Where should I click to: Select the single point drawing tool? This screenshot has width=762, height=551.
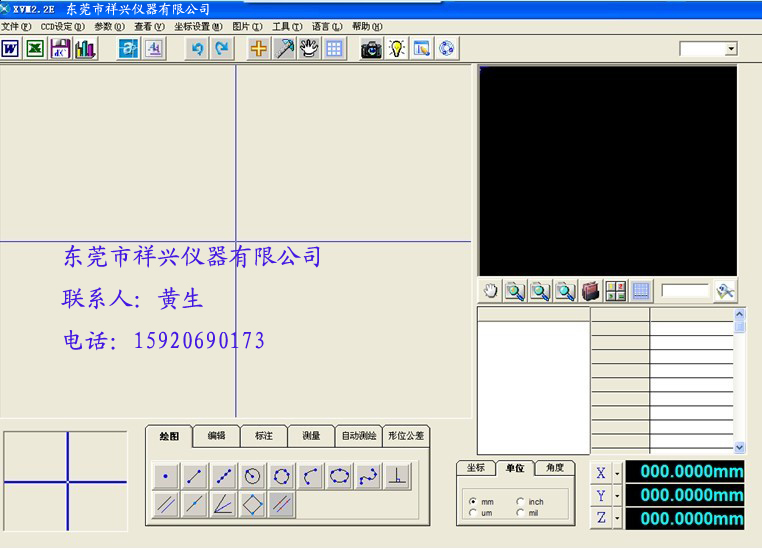(x=165, y=476)
